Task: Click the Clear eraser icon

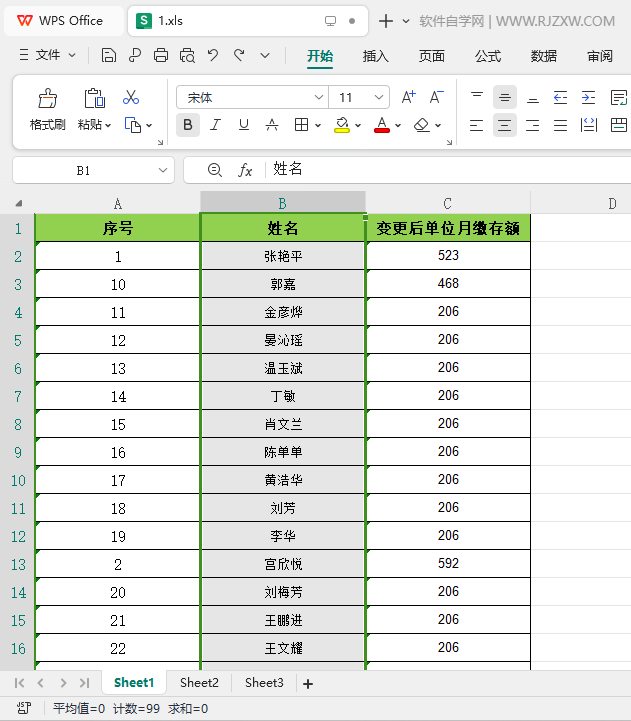Action: (x=422, y=125)
